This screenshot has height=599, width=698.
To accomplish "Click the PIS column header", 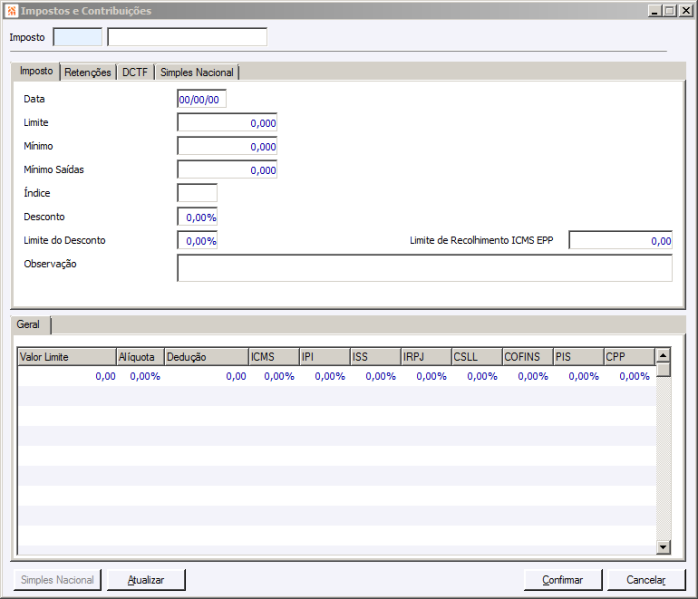I will tap(578, 357).
